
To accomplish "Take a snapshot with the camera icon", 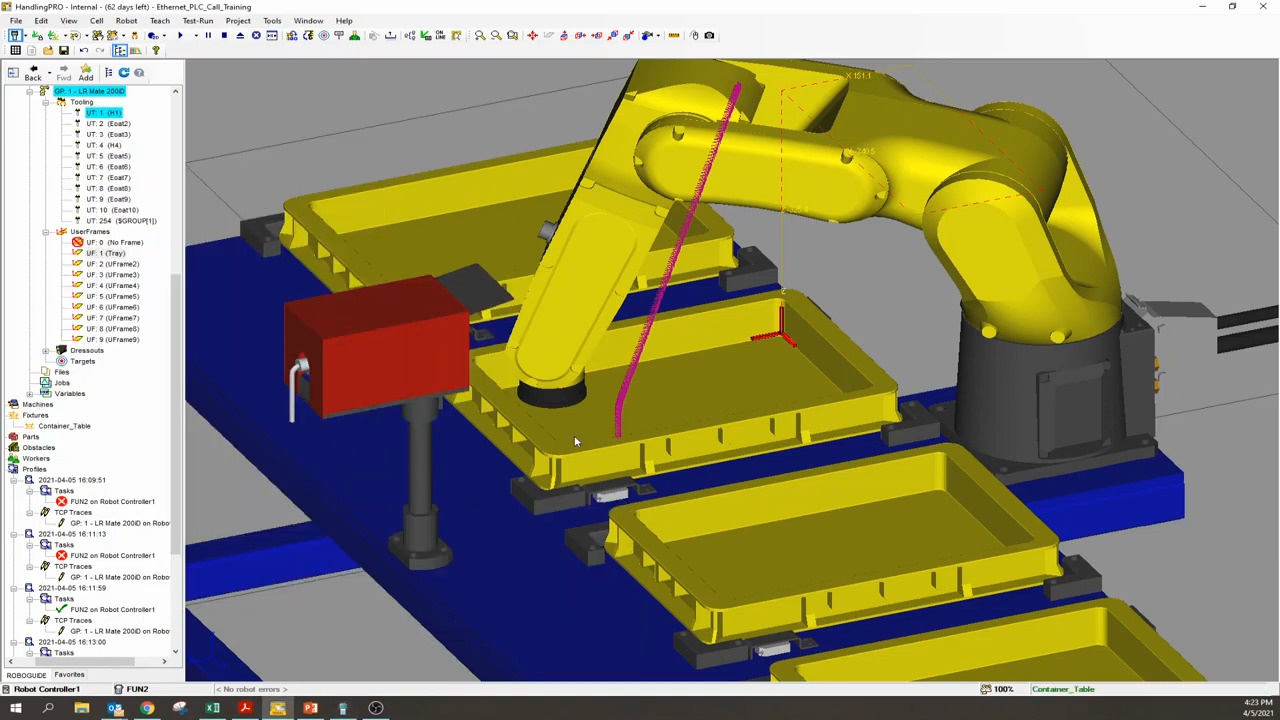I will [x=709, y=36].
